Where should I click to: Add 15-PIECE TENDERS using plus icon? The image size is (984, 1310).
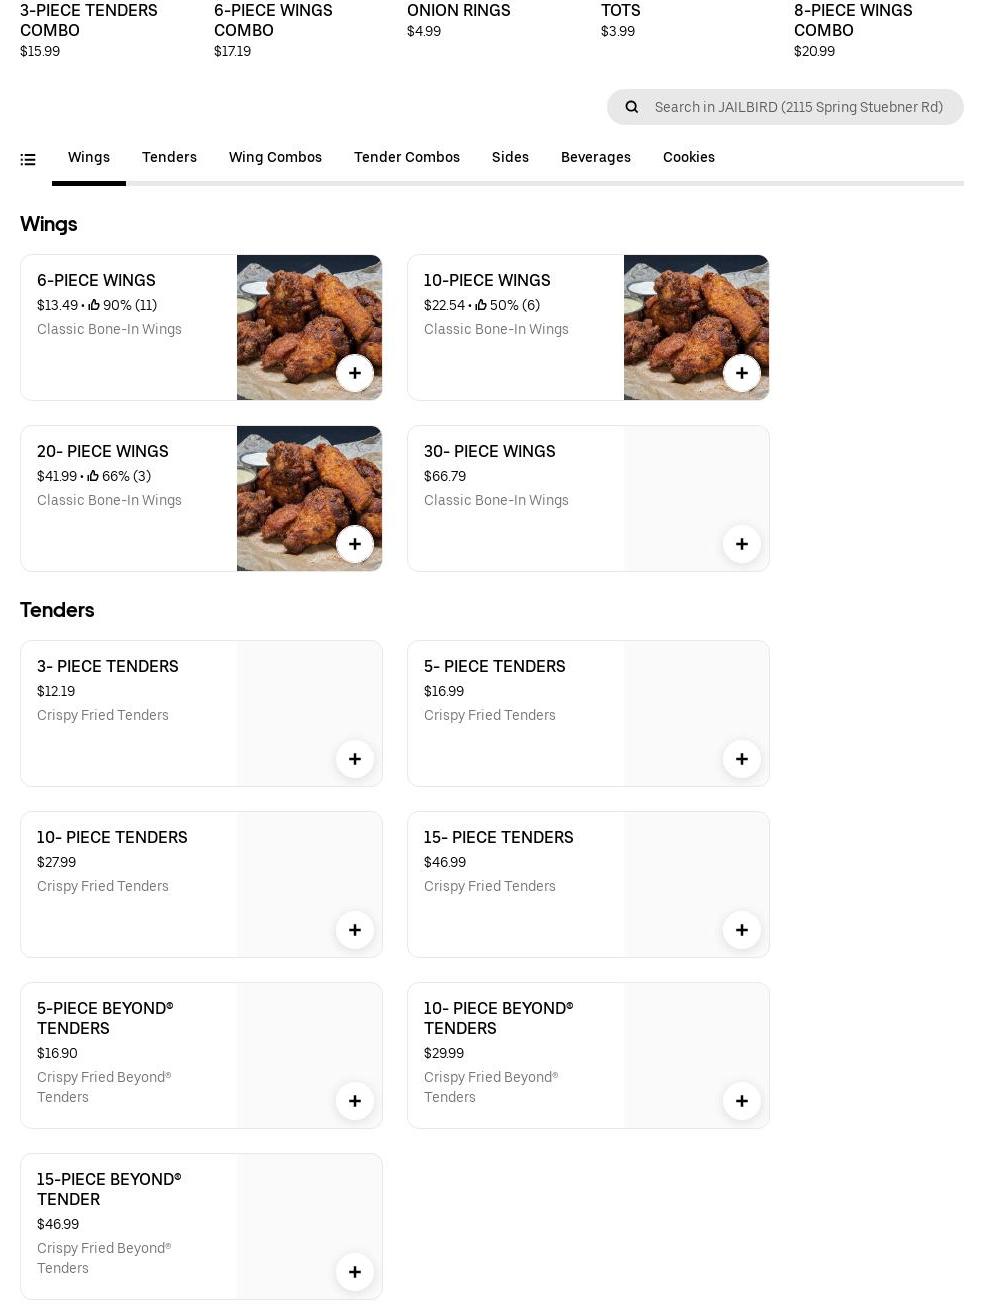(742, 930)
